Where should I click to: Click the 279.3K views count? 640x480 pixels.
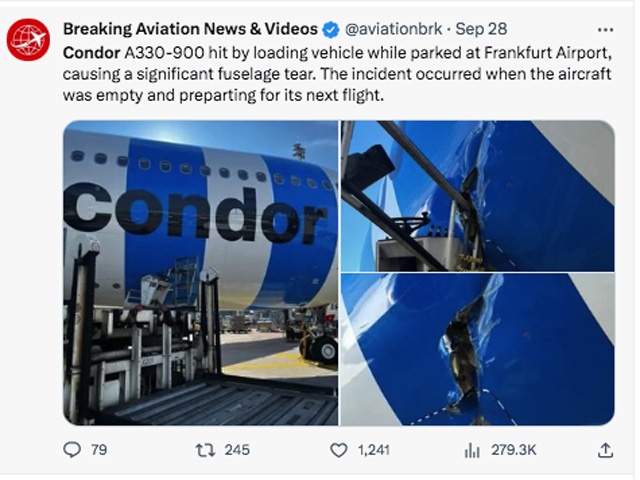[515, 450]
